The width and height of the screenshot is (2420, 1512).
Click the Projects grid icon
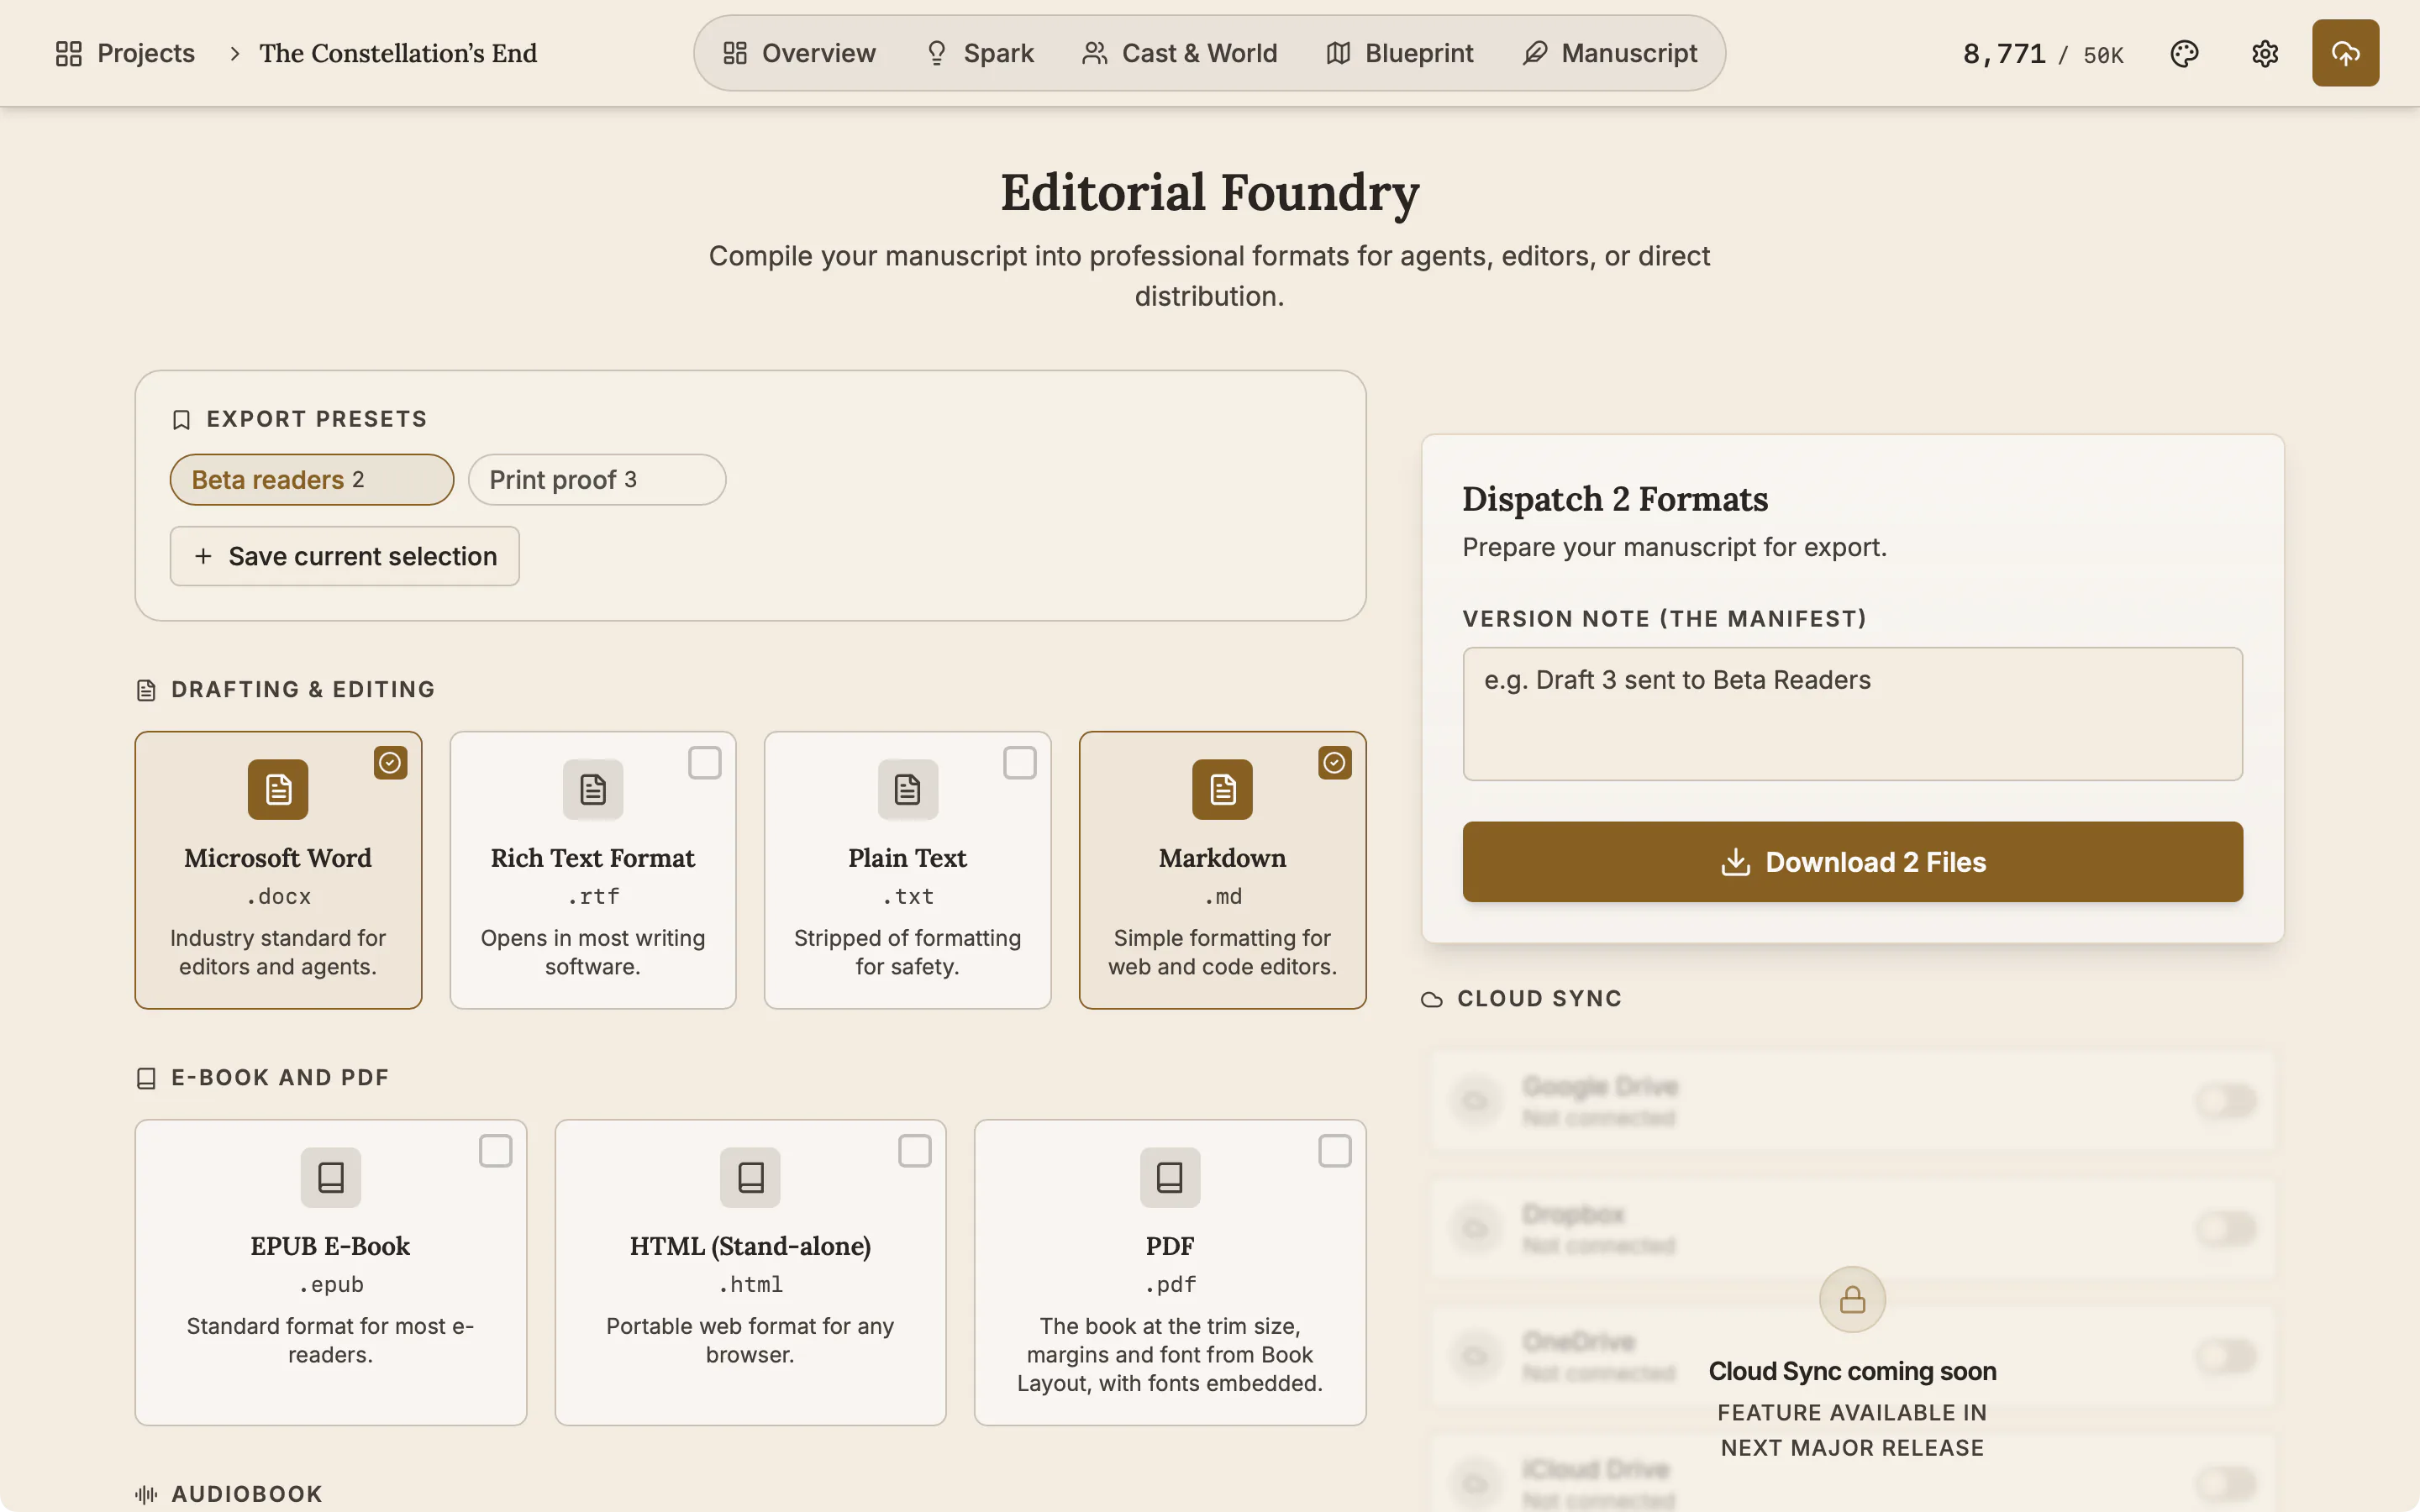tap(69, 53)
